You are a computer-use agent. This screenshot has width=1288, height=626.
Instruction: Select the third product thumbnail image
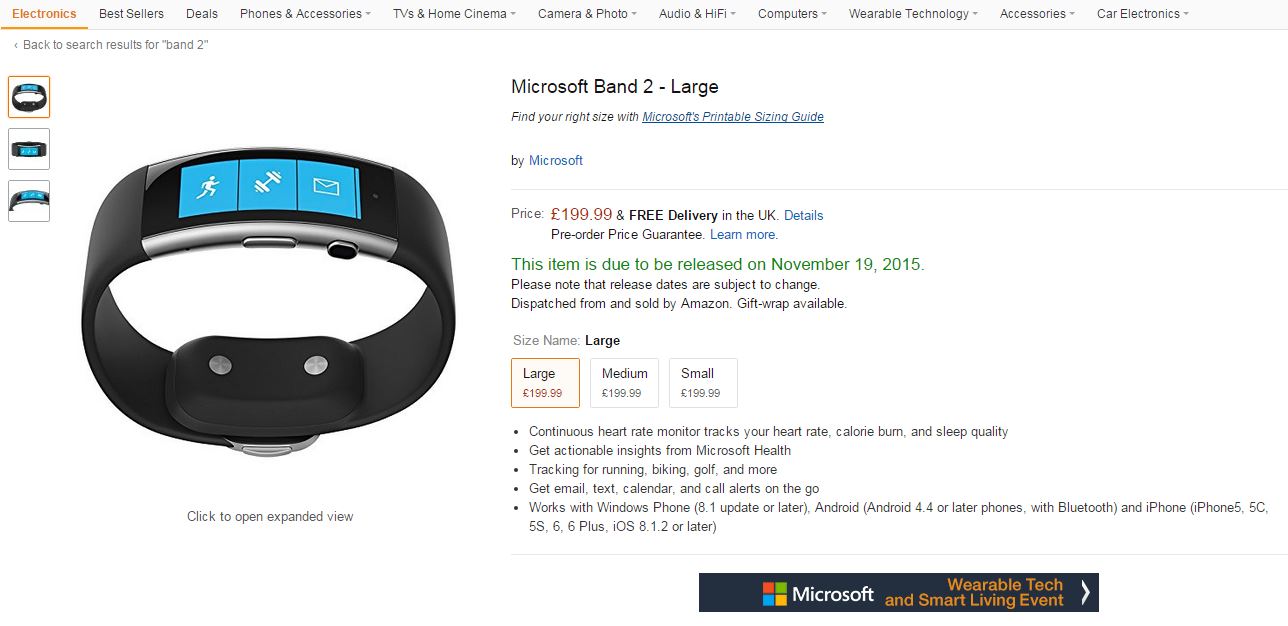(x=29, y=200)
